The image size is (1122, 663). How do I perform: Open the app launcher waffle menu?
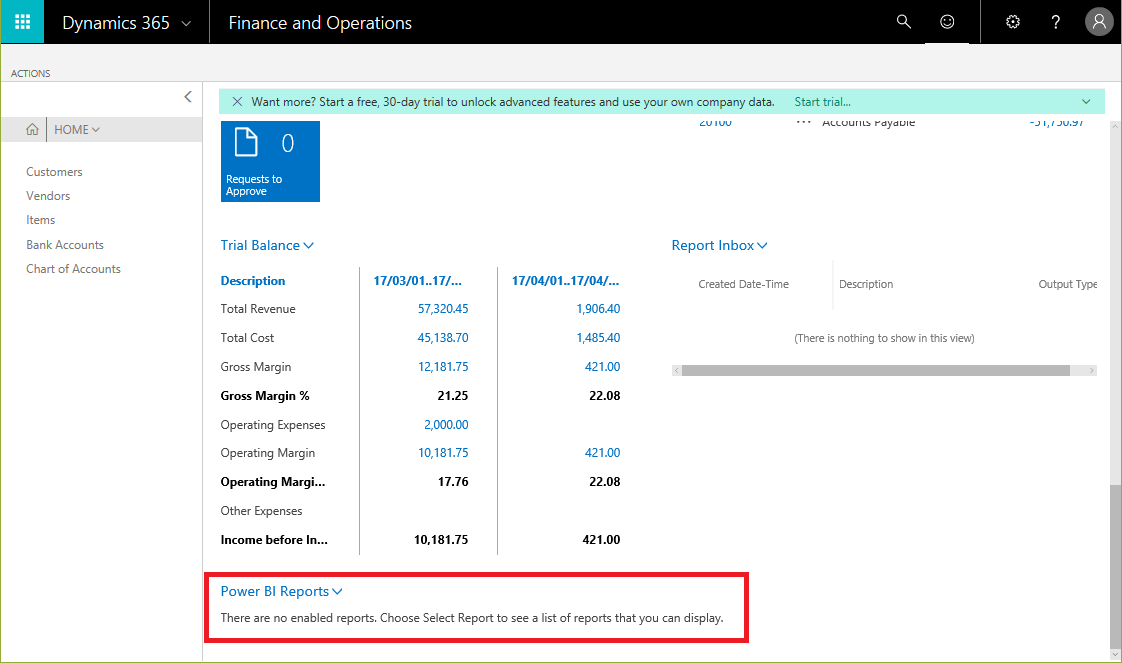(22, 22)
